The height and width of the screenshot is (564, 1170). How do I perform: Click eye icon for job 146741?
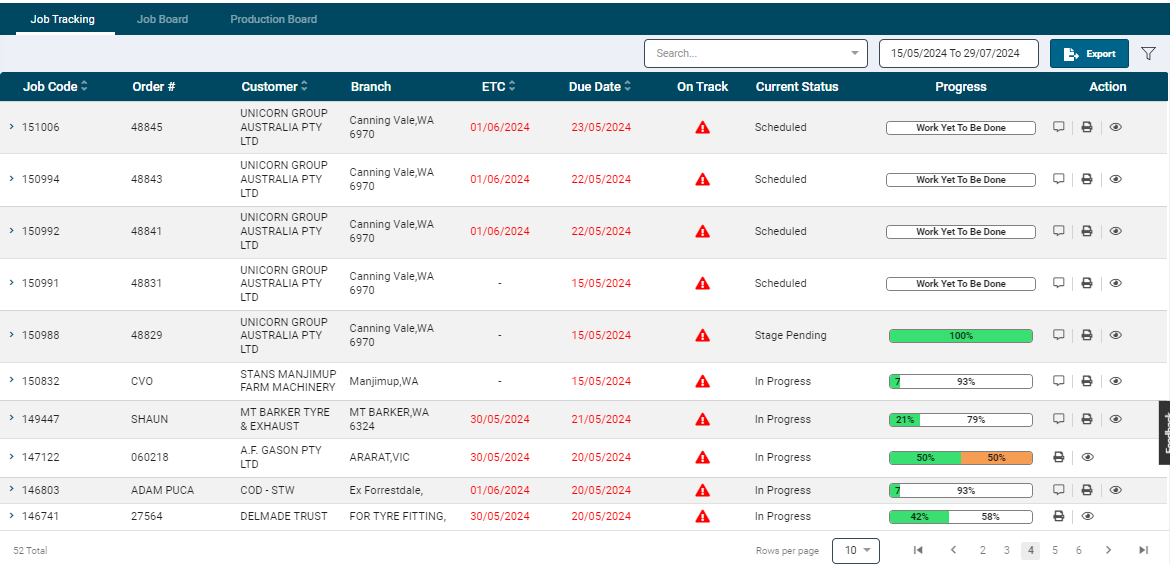tap(1088, 516)
